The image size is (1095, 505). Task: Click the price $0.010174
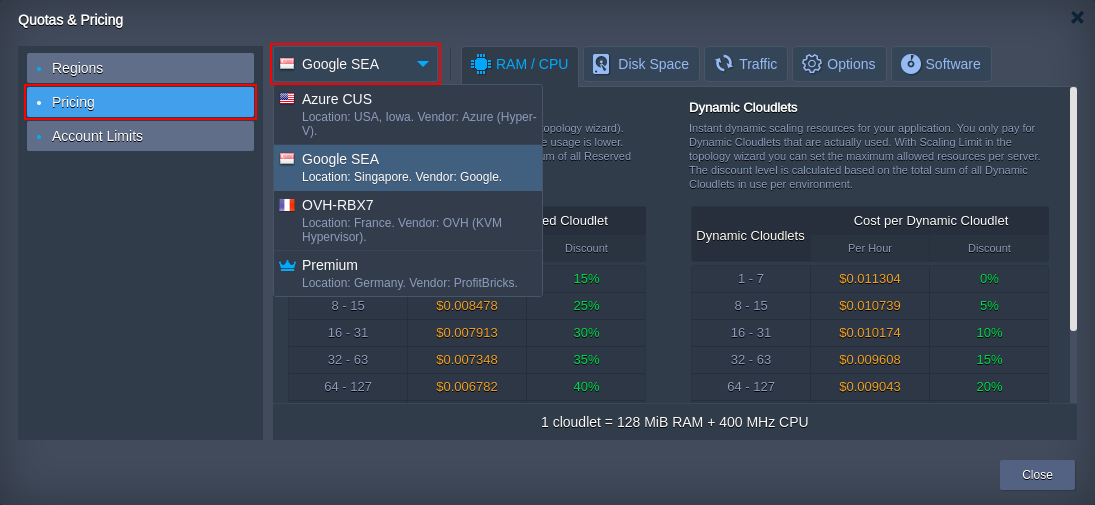point(870,332)
